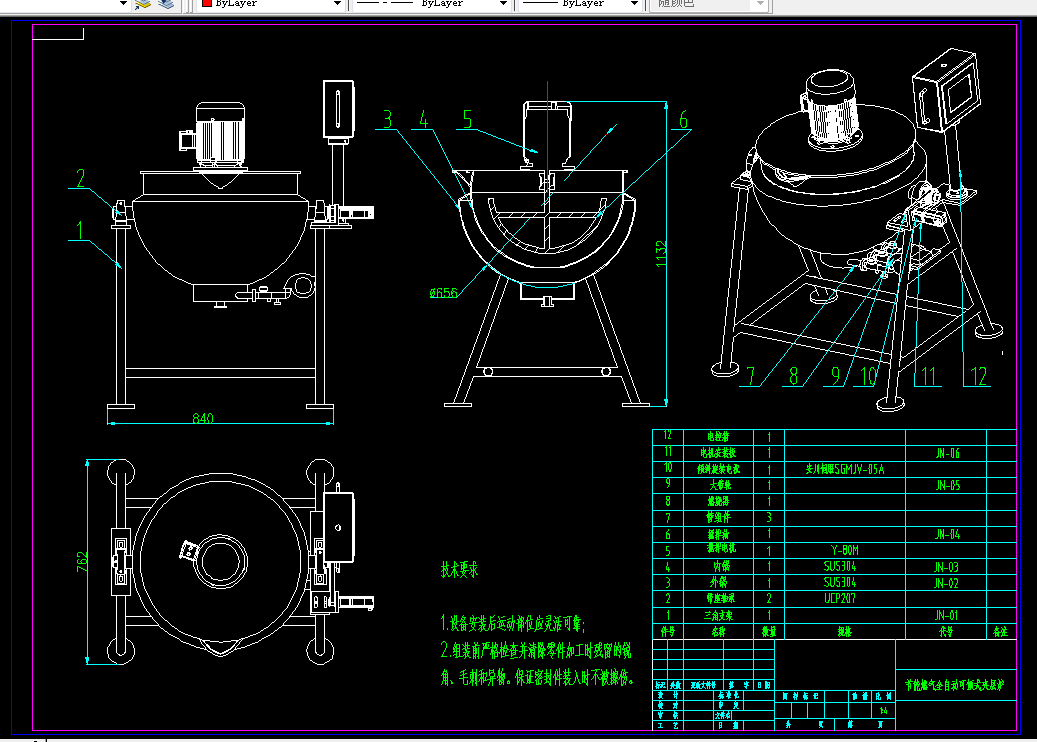The image size is (1037, 742).
Task: Select the 840 width dimension text
Action: pos(203,418)
